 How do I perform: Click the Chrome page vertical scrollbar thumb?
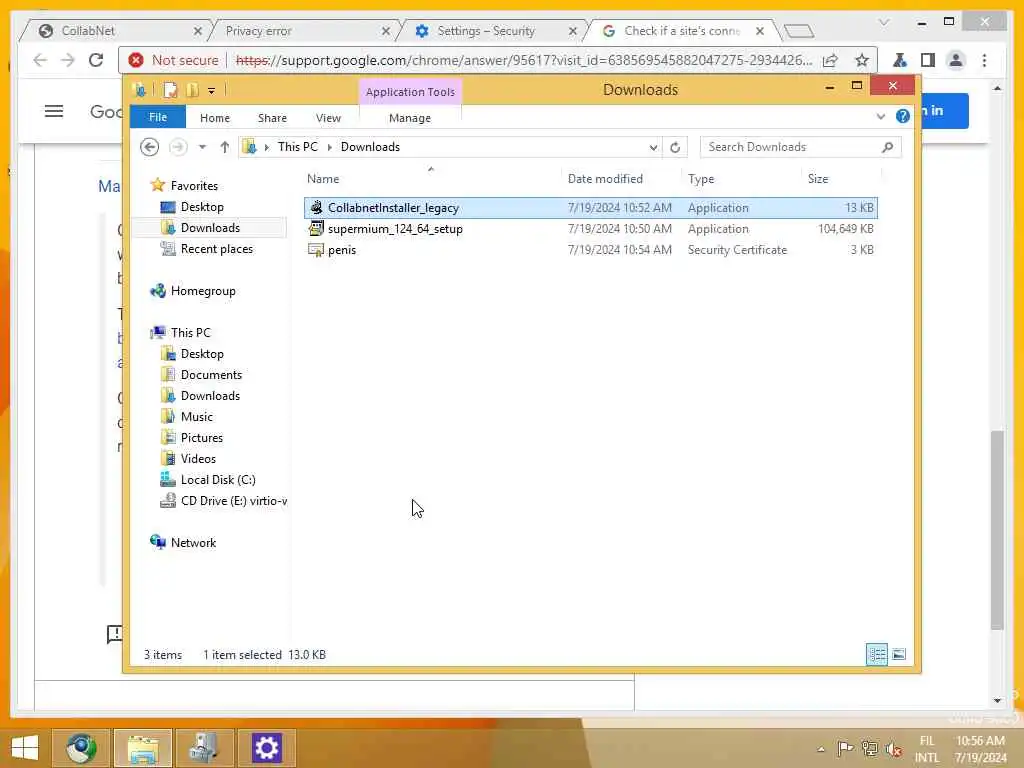(x=997, y=529)
